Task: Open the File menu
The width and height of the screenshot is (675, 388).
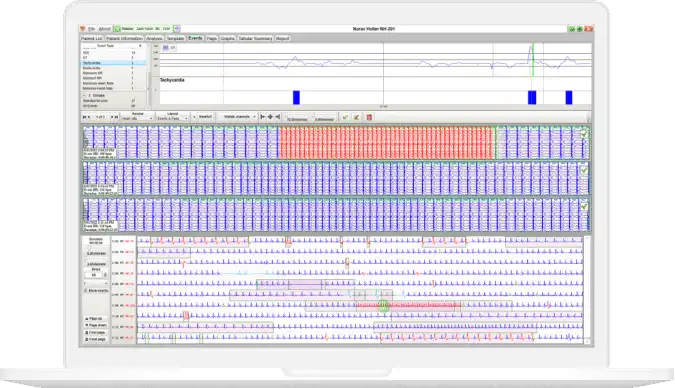Action: (91, 29)
